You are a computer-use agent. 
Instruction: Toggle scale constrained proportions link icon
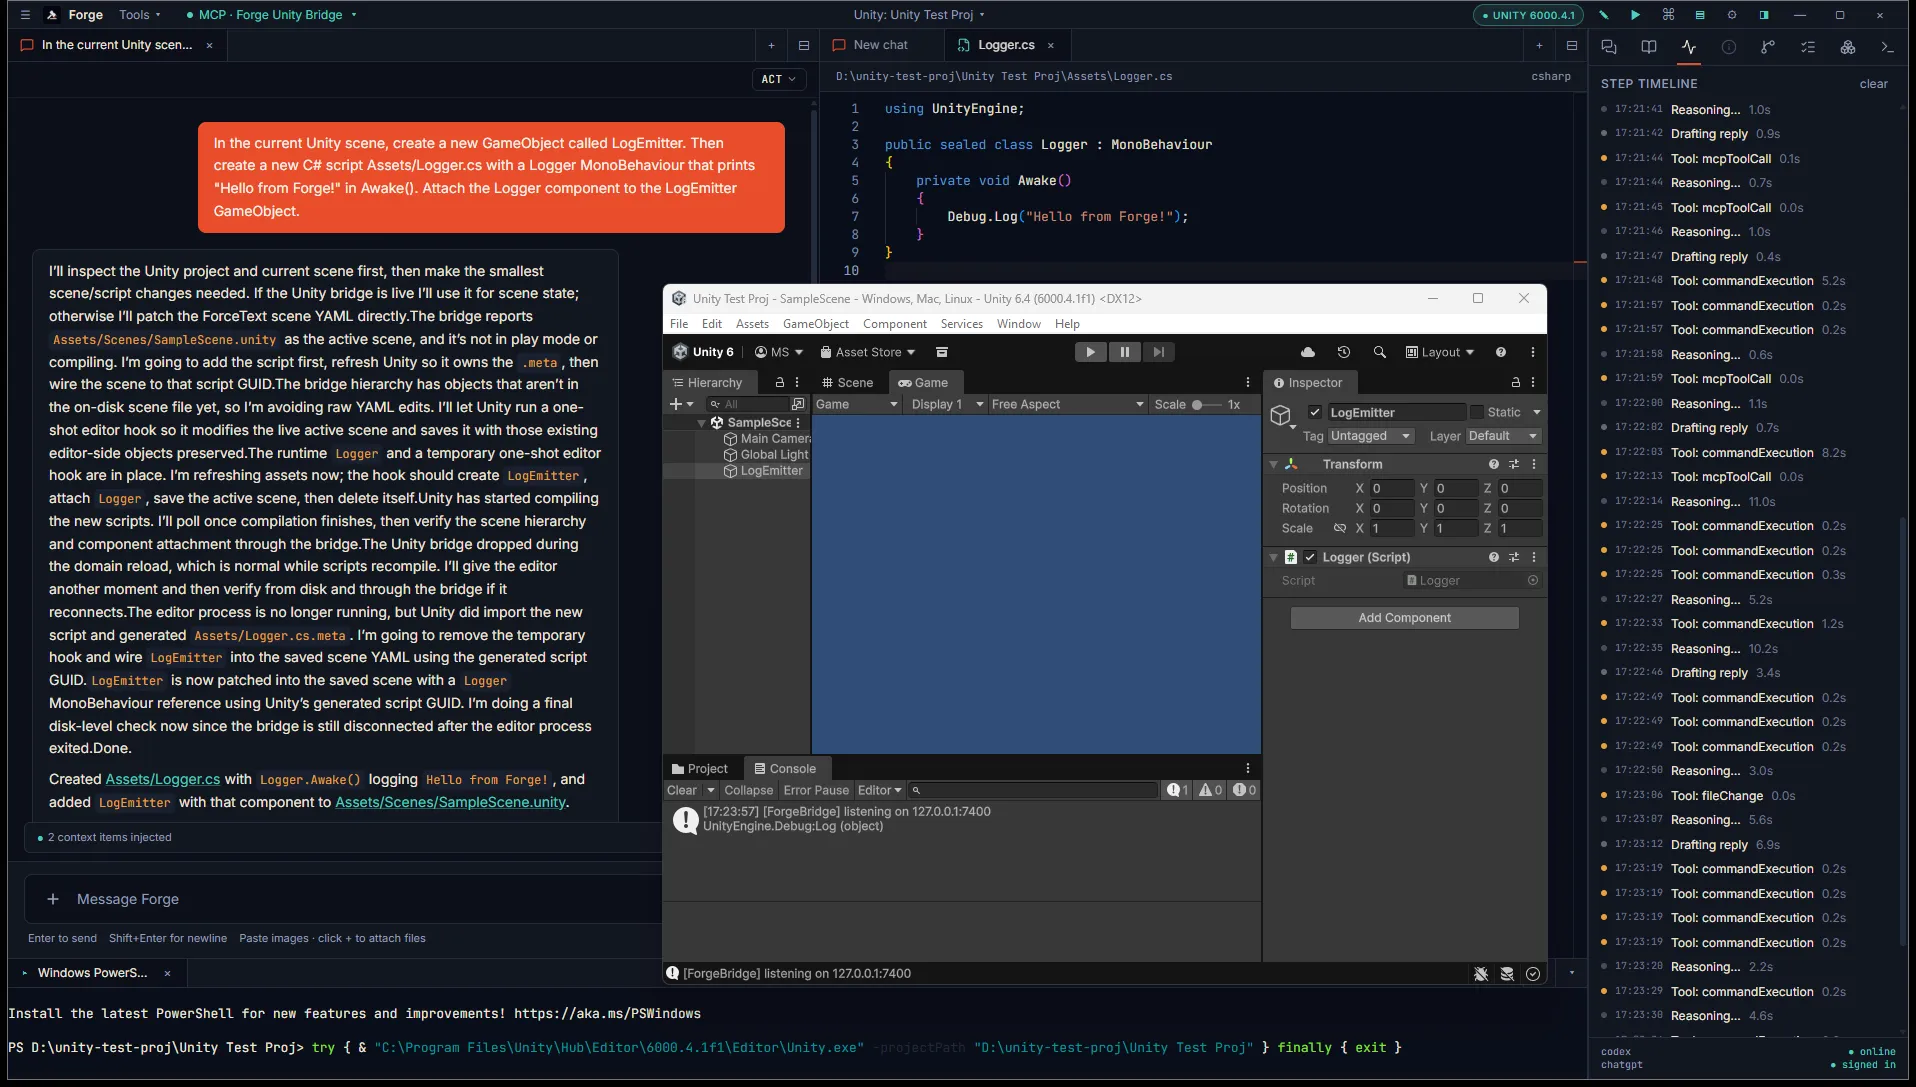[x=1340, y=528]
